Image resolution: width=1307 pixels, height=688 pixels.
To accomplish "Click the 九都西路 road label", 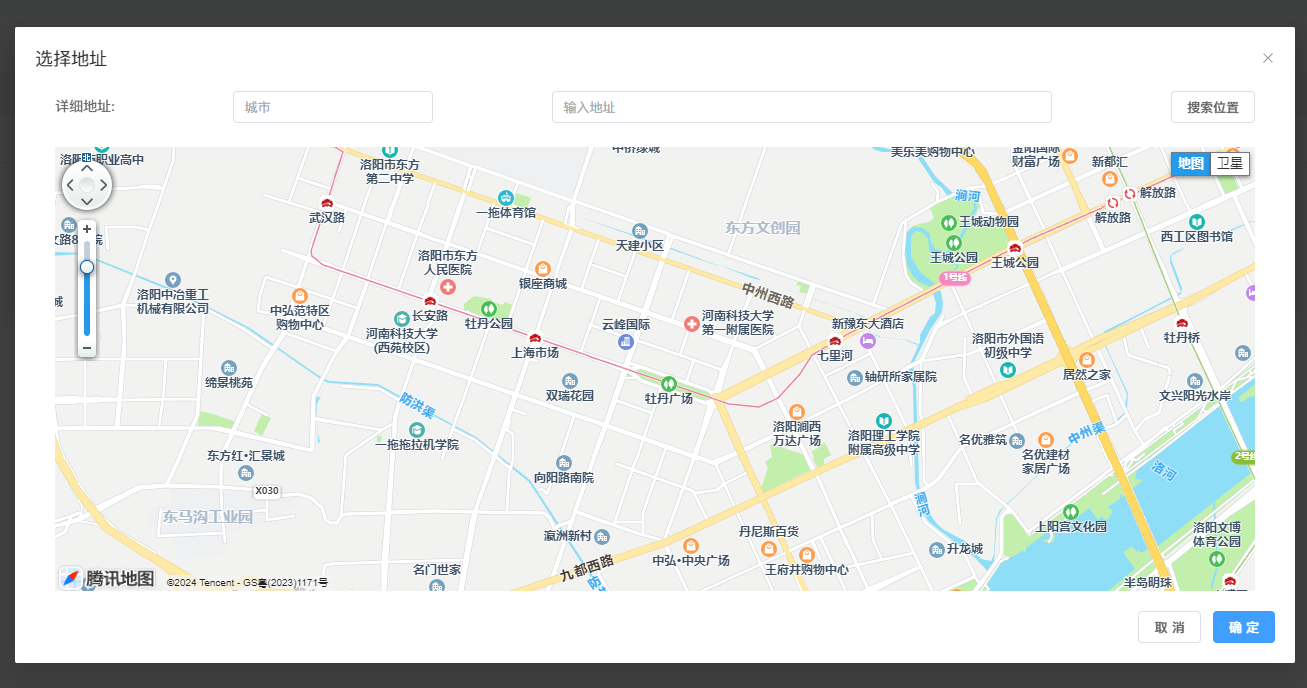I will coord(587,568).
